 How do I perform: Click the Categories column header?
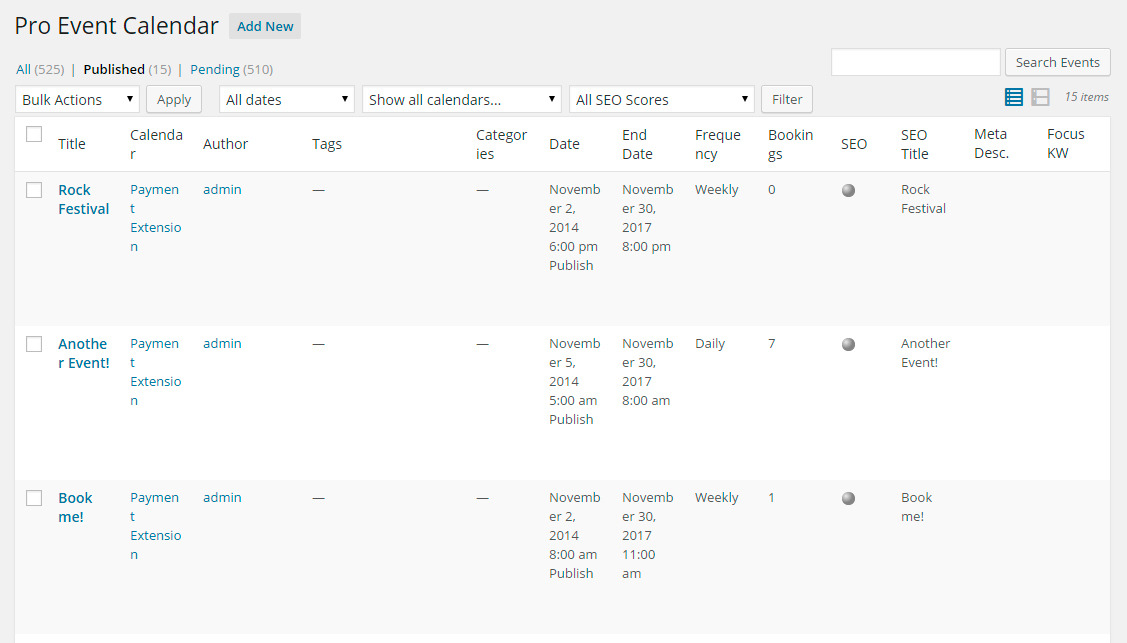click(501, 144)
